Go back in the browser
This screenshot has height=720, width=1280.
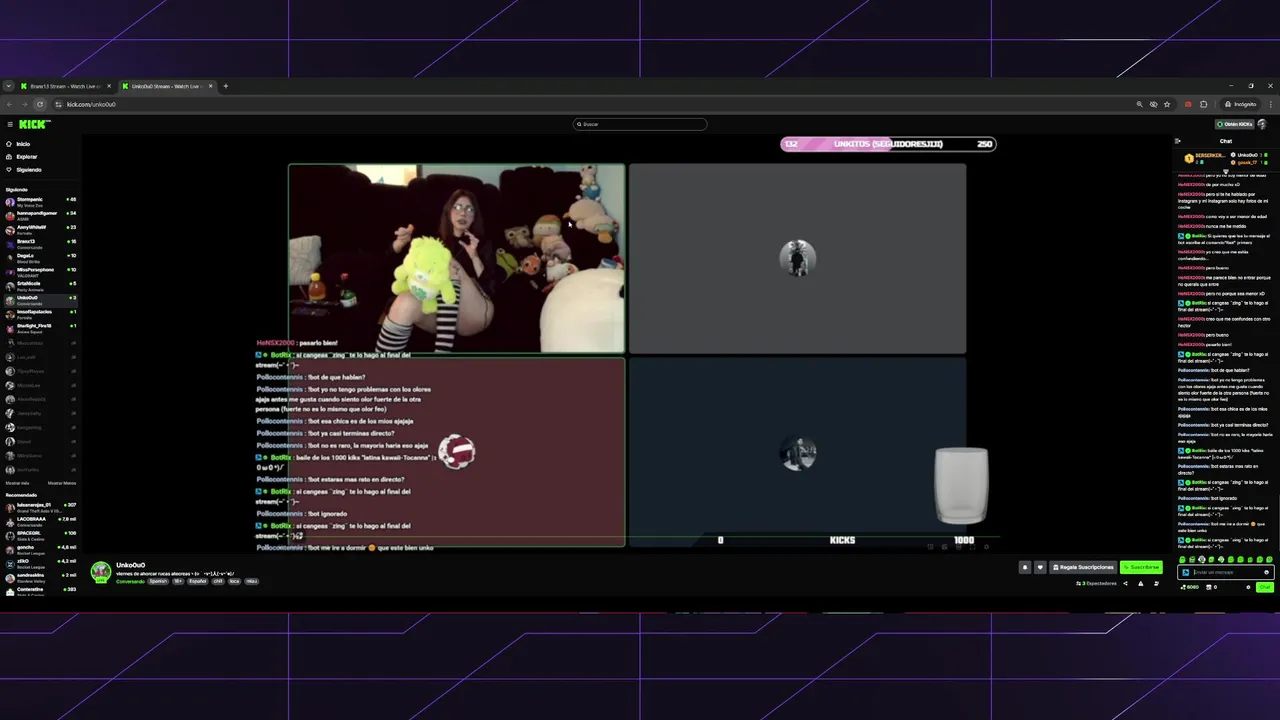tap(10, 104)
